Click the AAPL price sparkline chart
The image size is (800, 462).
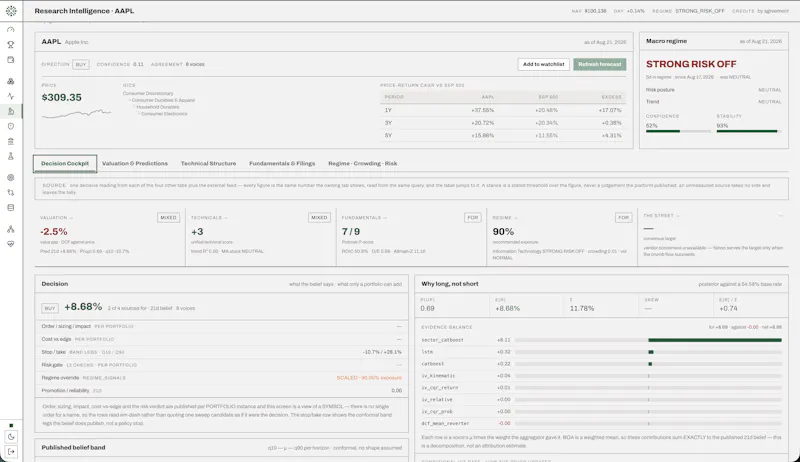(x=76, y=114)
